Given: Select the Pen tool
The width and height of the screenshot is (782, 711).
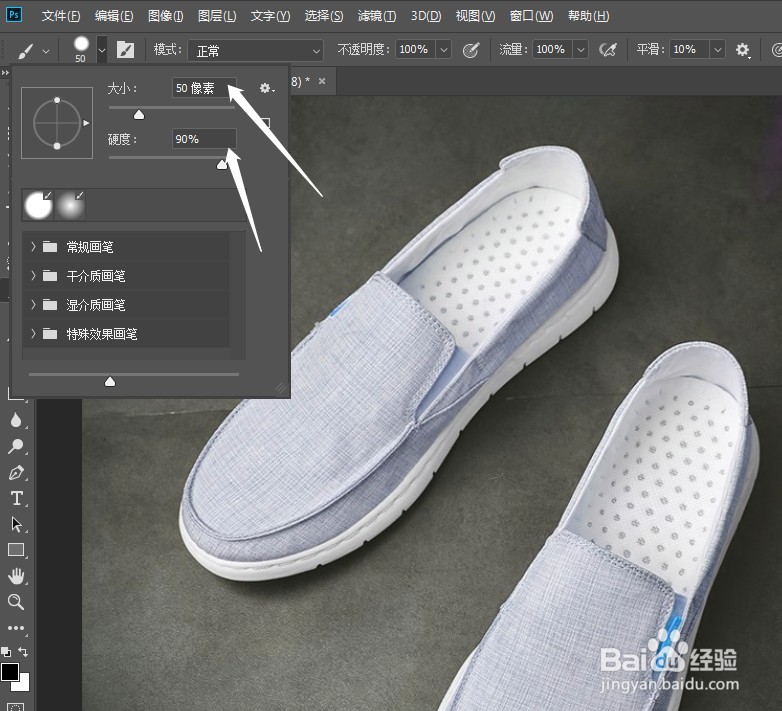Looking at the screenshot, I should tap(16, 472).
